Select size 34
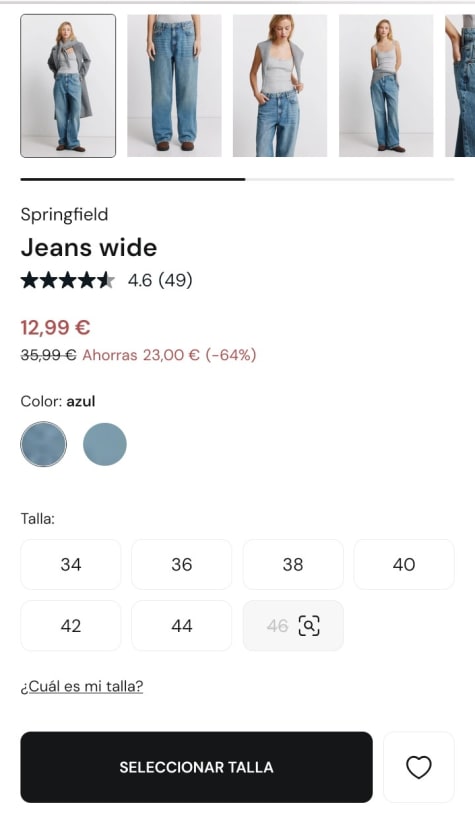The image size is (475, 822). [x=71, y=564]
